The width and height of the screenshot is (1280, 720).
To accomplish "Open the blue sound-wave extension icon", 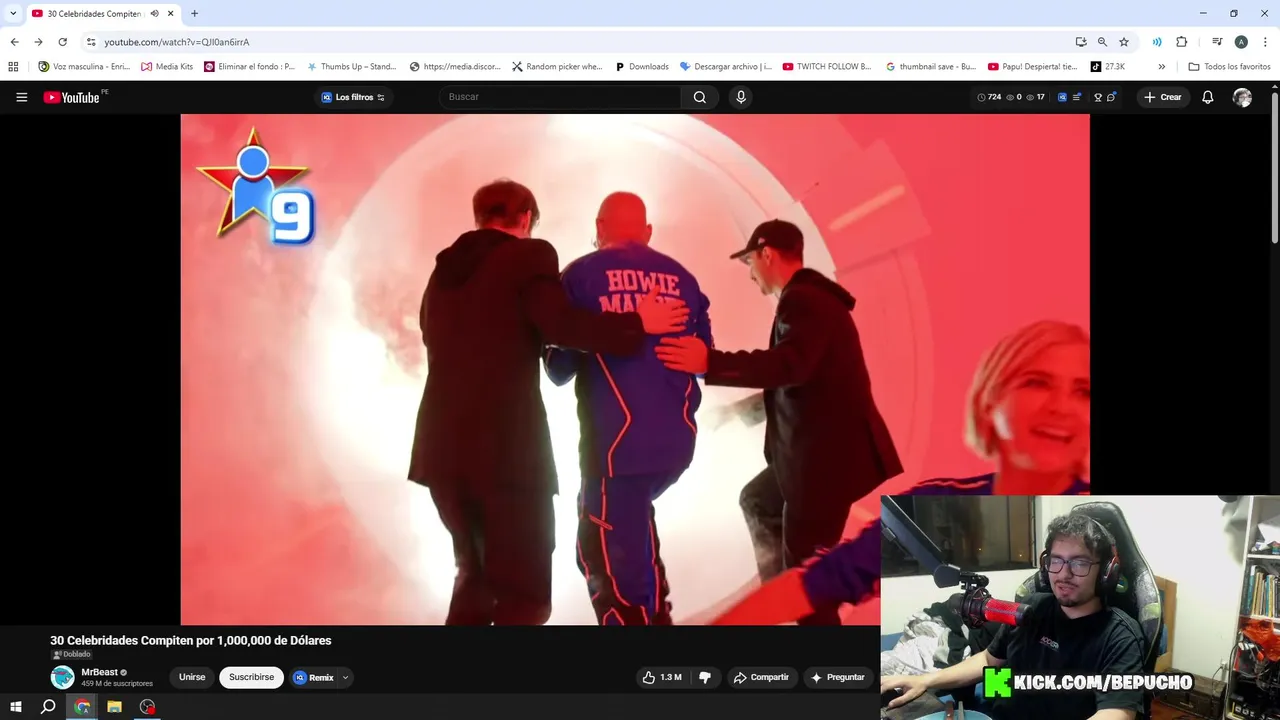I will [x=1157, y=42].
